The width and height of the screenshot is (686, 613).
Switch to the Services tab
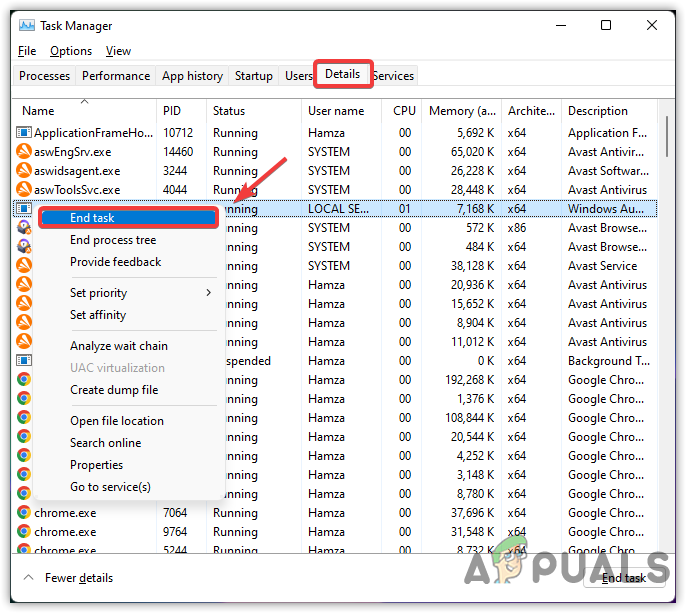[x=393, y=76]
